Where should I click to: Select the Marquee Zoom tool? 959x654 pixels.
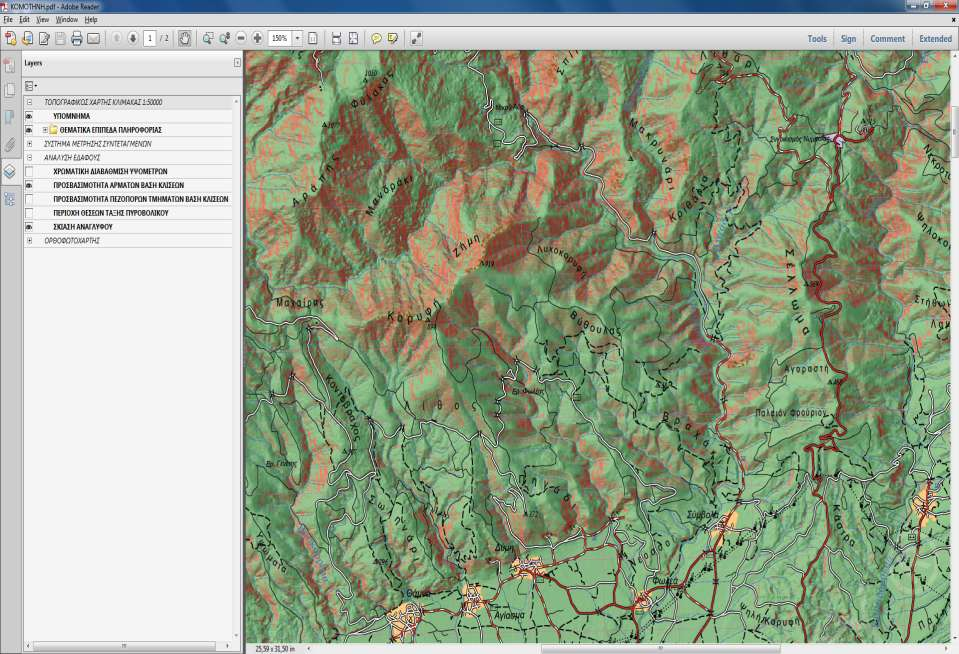point(208,39)
